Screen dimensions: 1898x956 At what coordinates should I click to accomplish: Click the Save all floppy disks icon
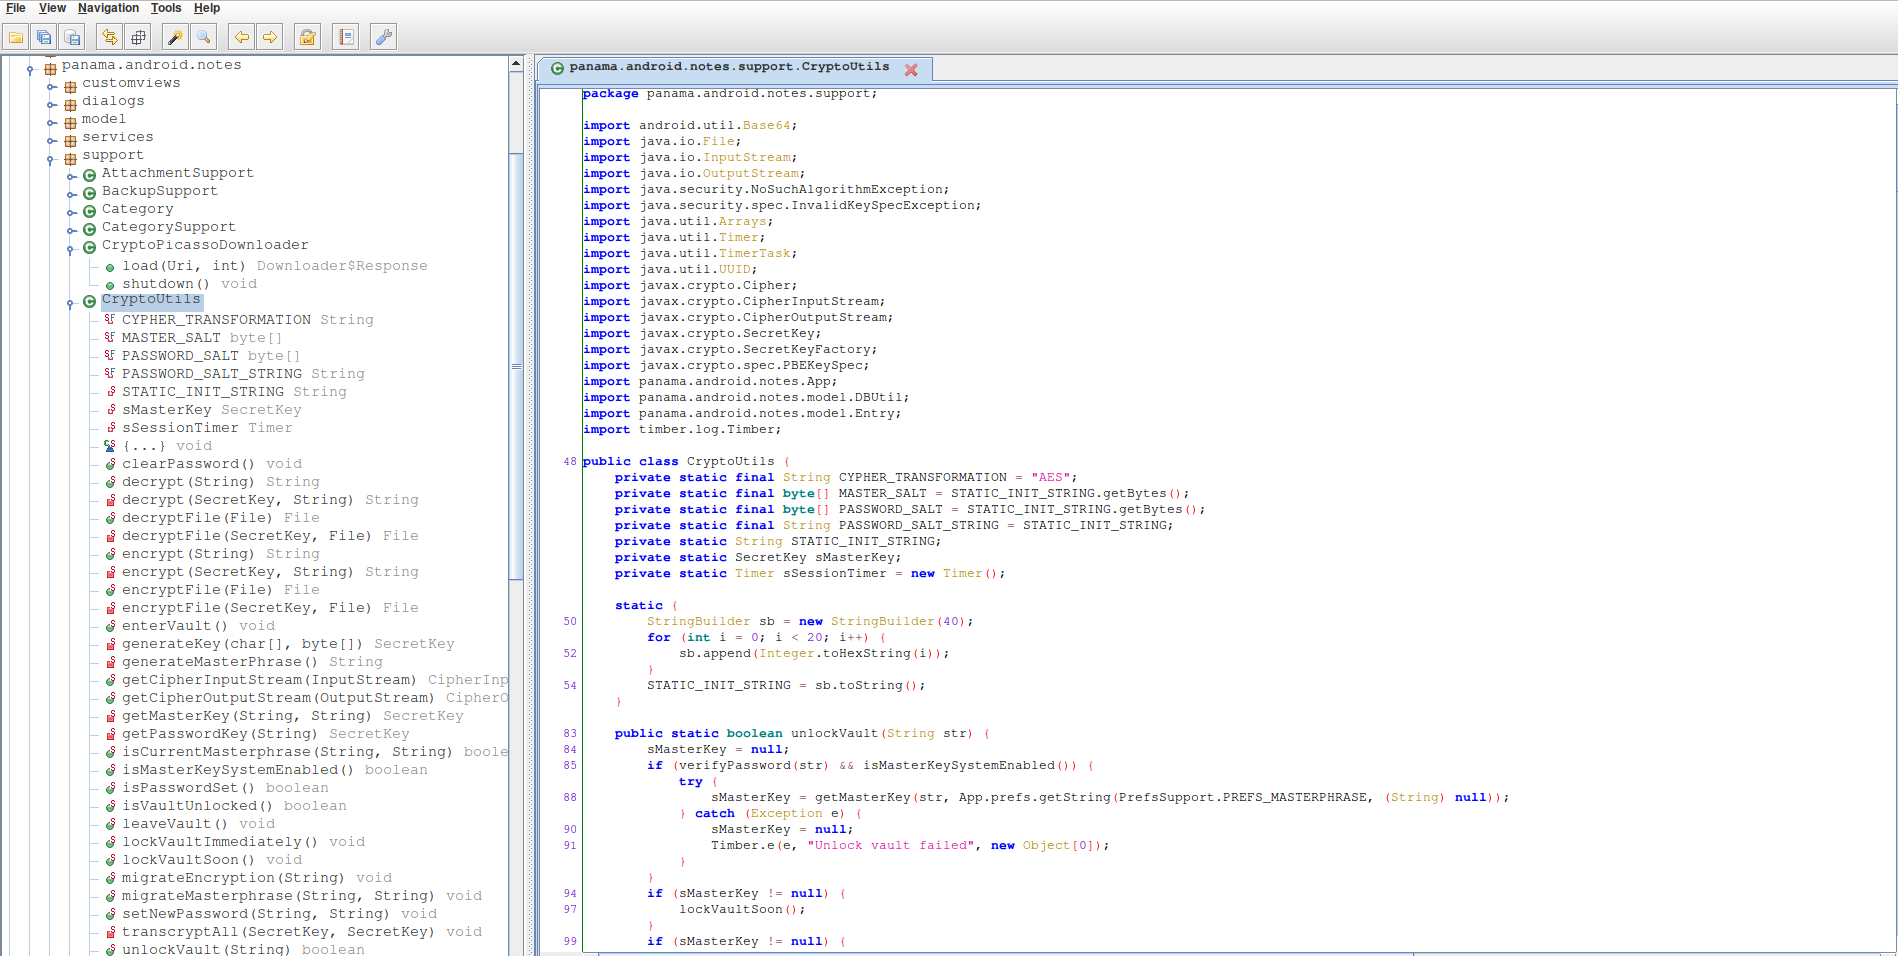[44, 38]
